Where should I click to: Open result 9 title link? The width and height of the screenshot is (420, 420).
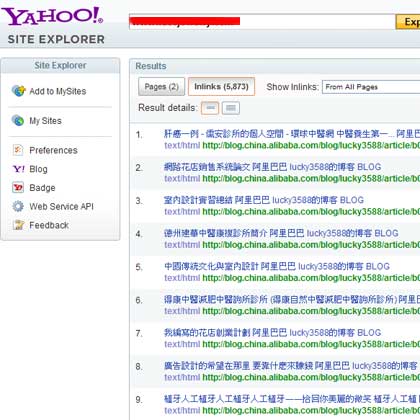[x=292, y=399]
